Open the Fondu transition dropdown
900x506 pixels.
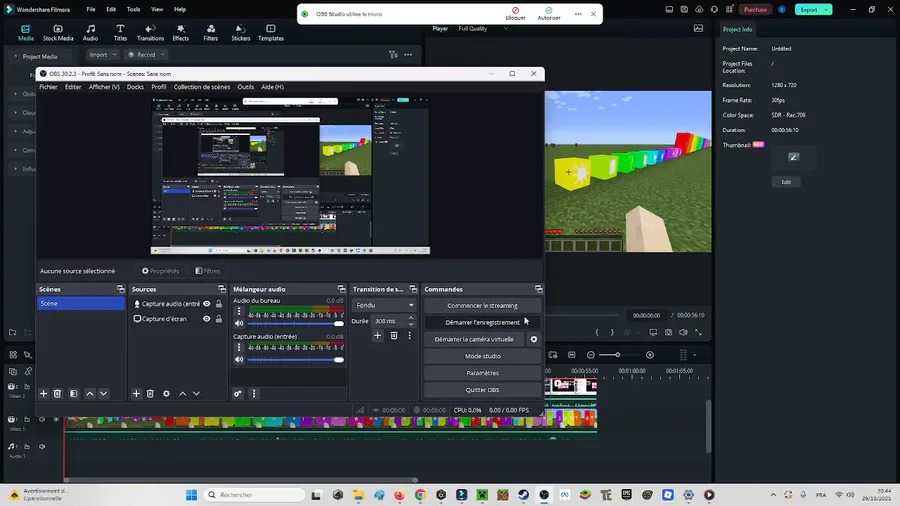[x=384, y=305]
